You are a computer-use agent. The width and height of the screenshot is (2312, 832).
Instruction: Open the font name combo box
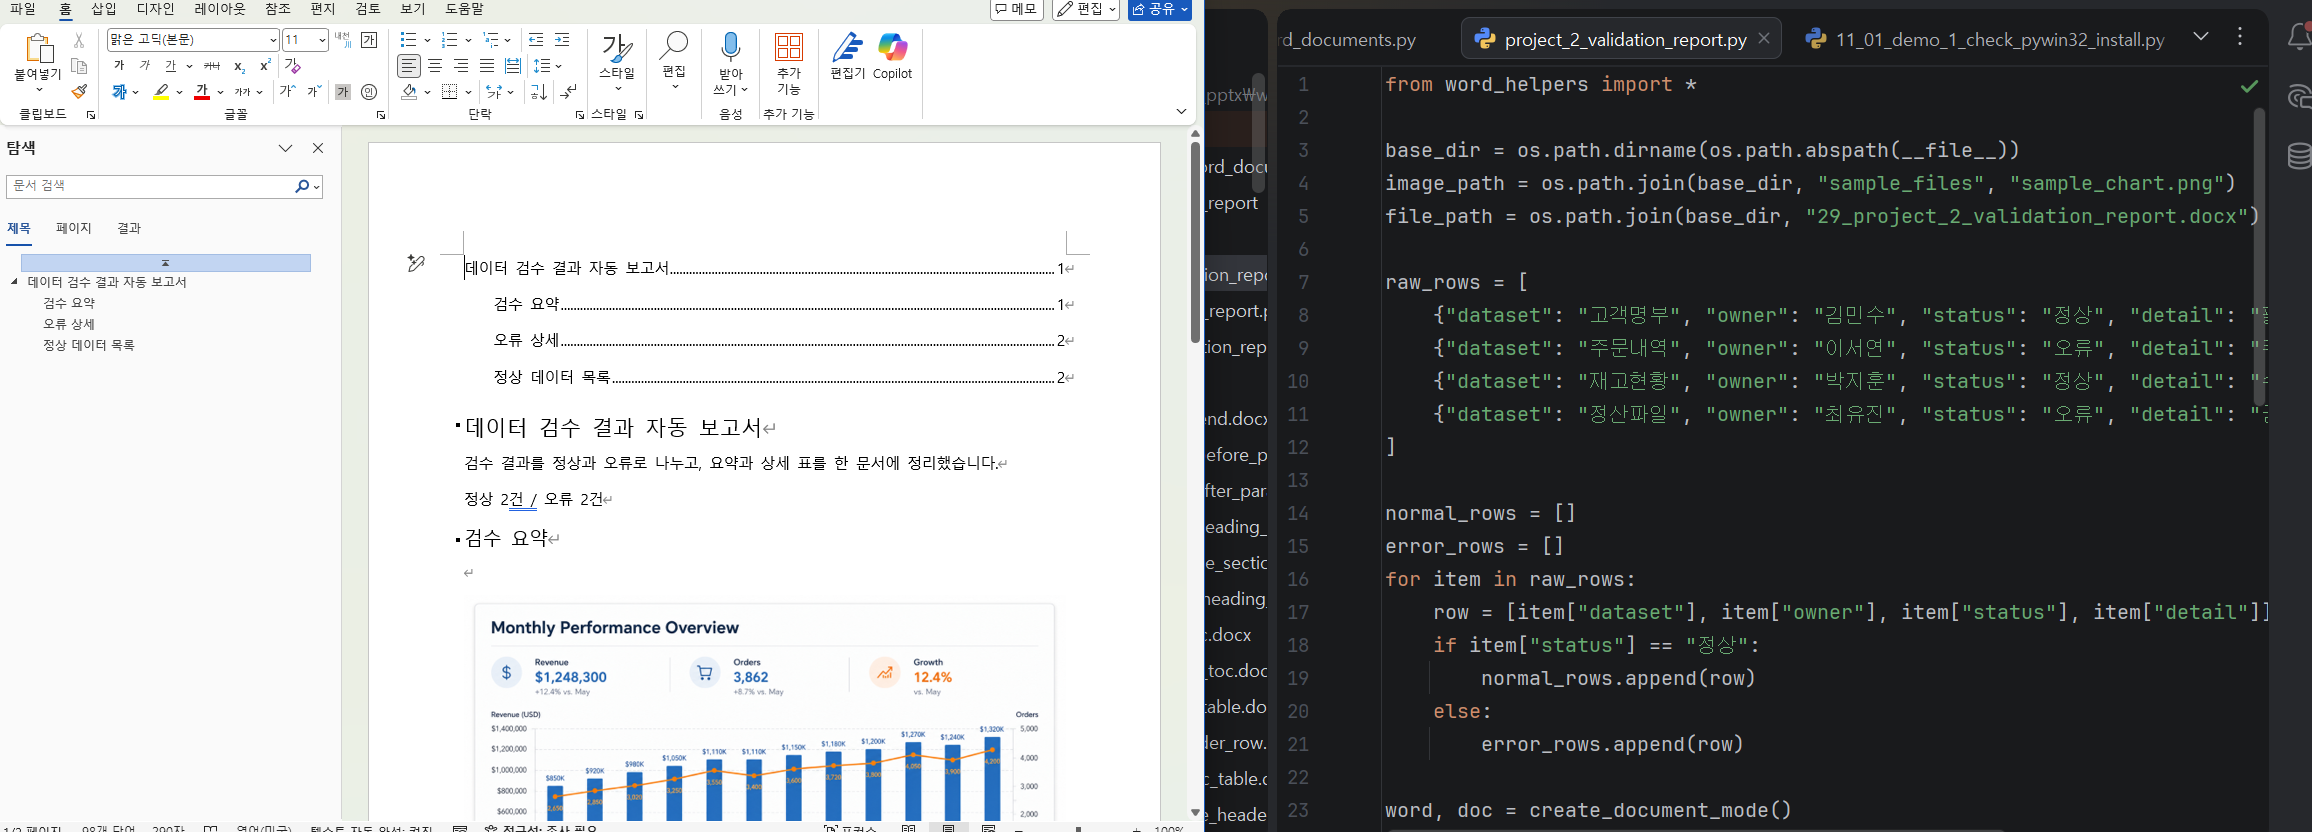click(x=193, y=40)
